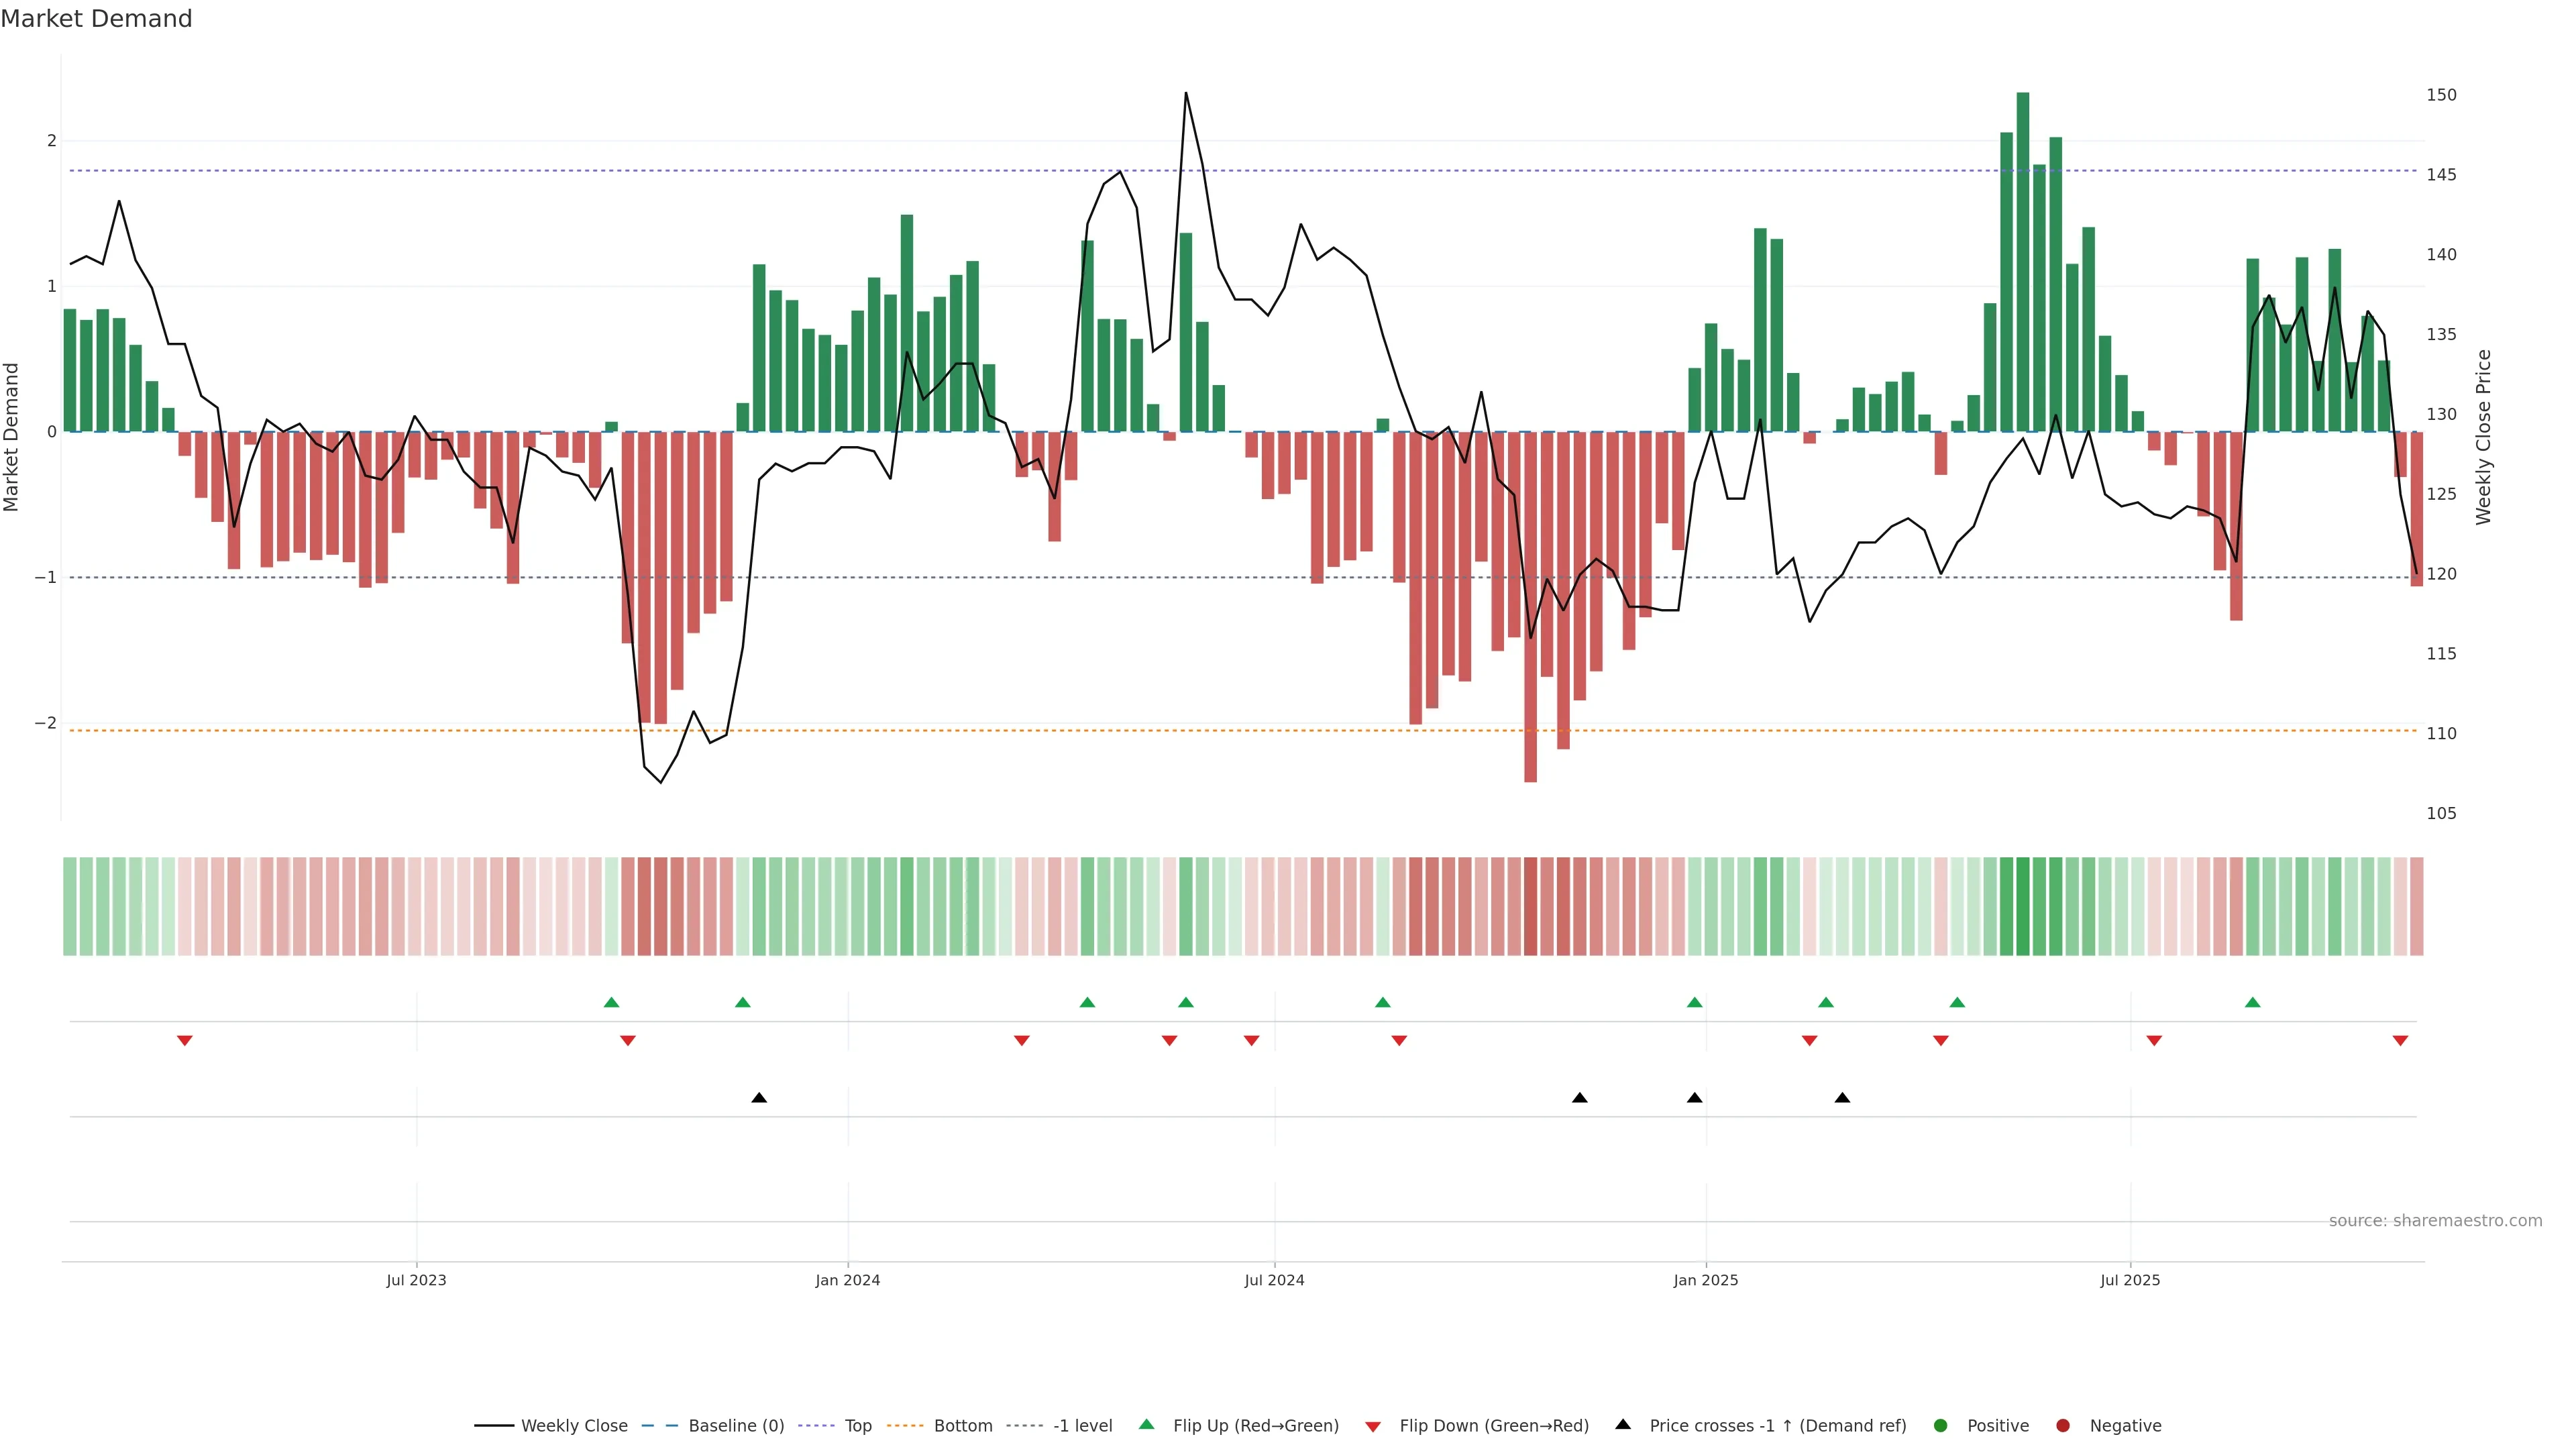Toggle the -1 level legend entry

tap(1082, 1425)
